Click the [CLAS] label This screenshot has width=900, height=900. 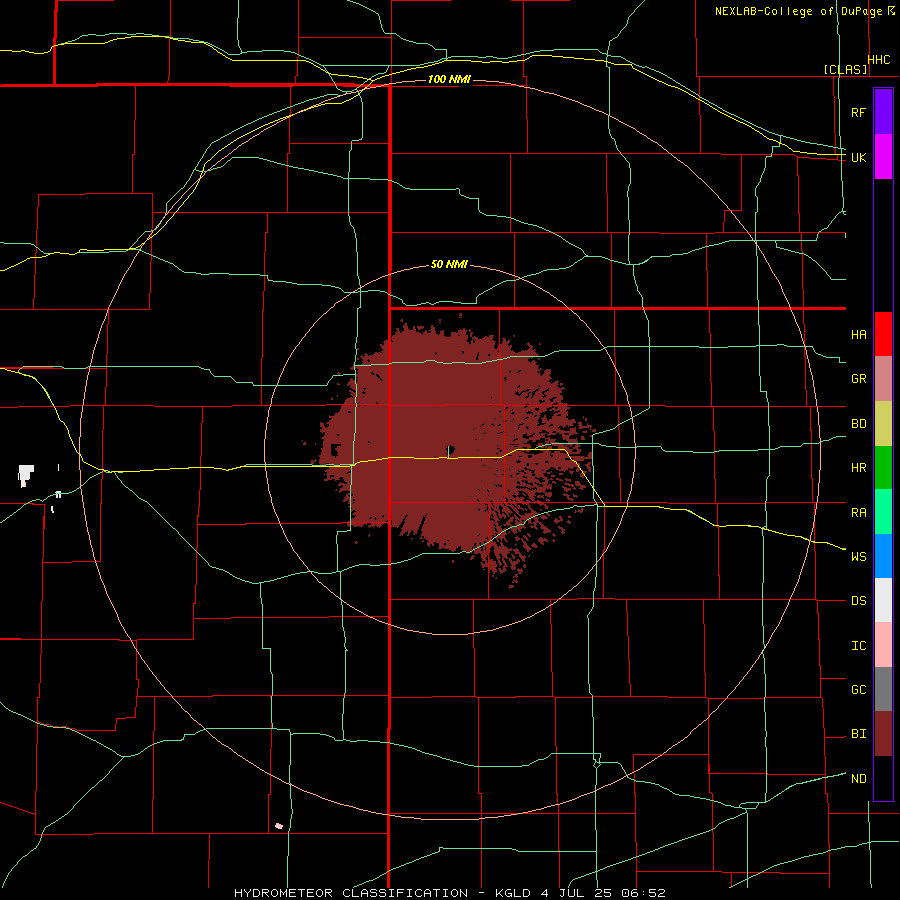click(845, 70)
